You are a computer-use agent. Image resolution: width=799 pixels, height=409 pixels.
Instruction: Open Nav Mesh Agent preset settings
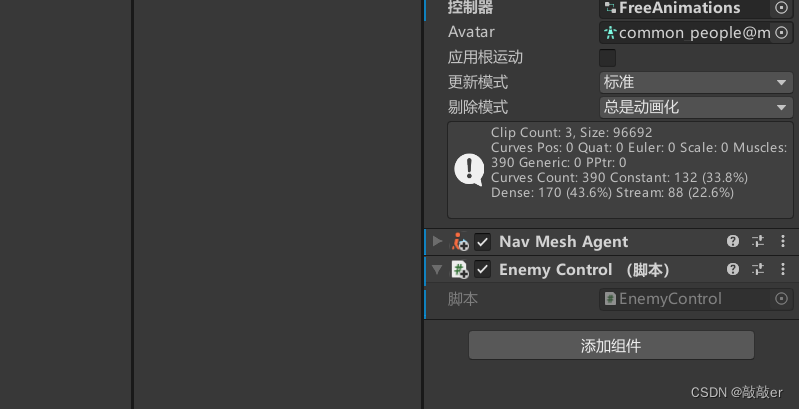(x=758, y=241)
